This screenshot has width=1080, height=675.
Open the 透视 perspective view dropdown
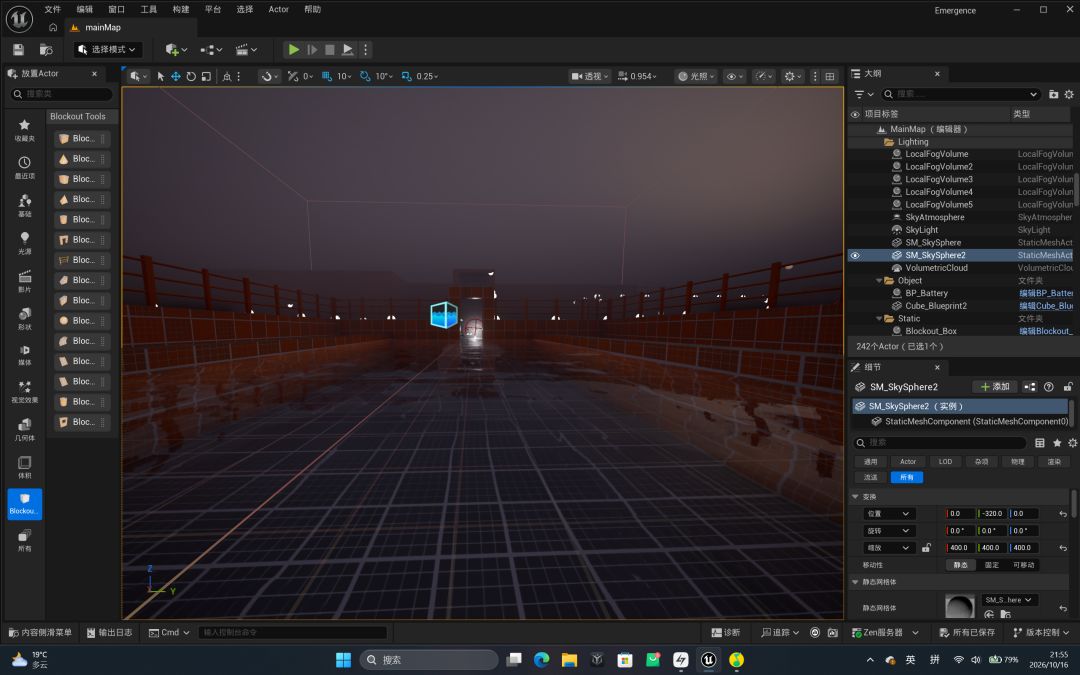(x=590, y=76)
